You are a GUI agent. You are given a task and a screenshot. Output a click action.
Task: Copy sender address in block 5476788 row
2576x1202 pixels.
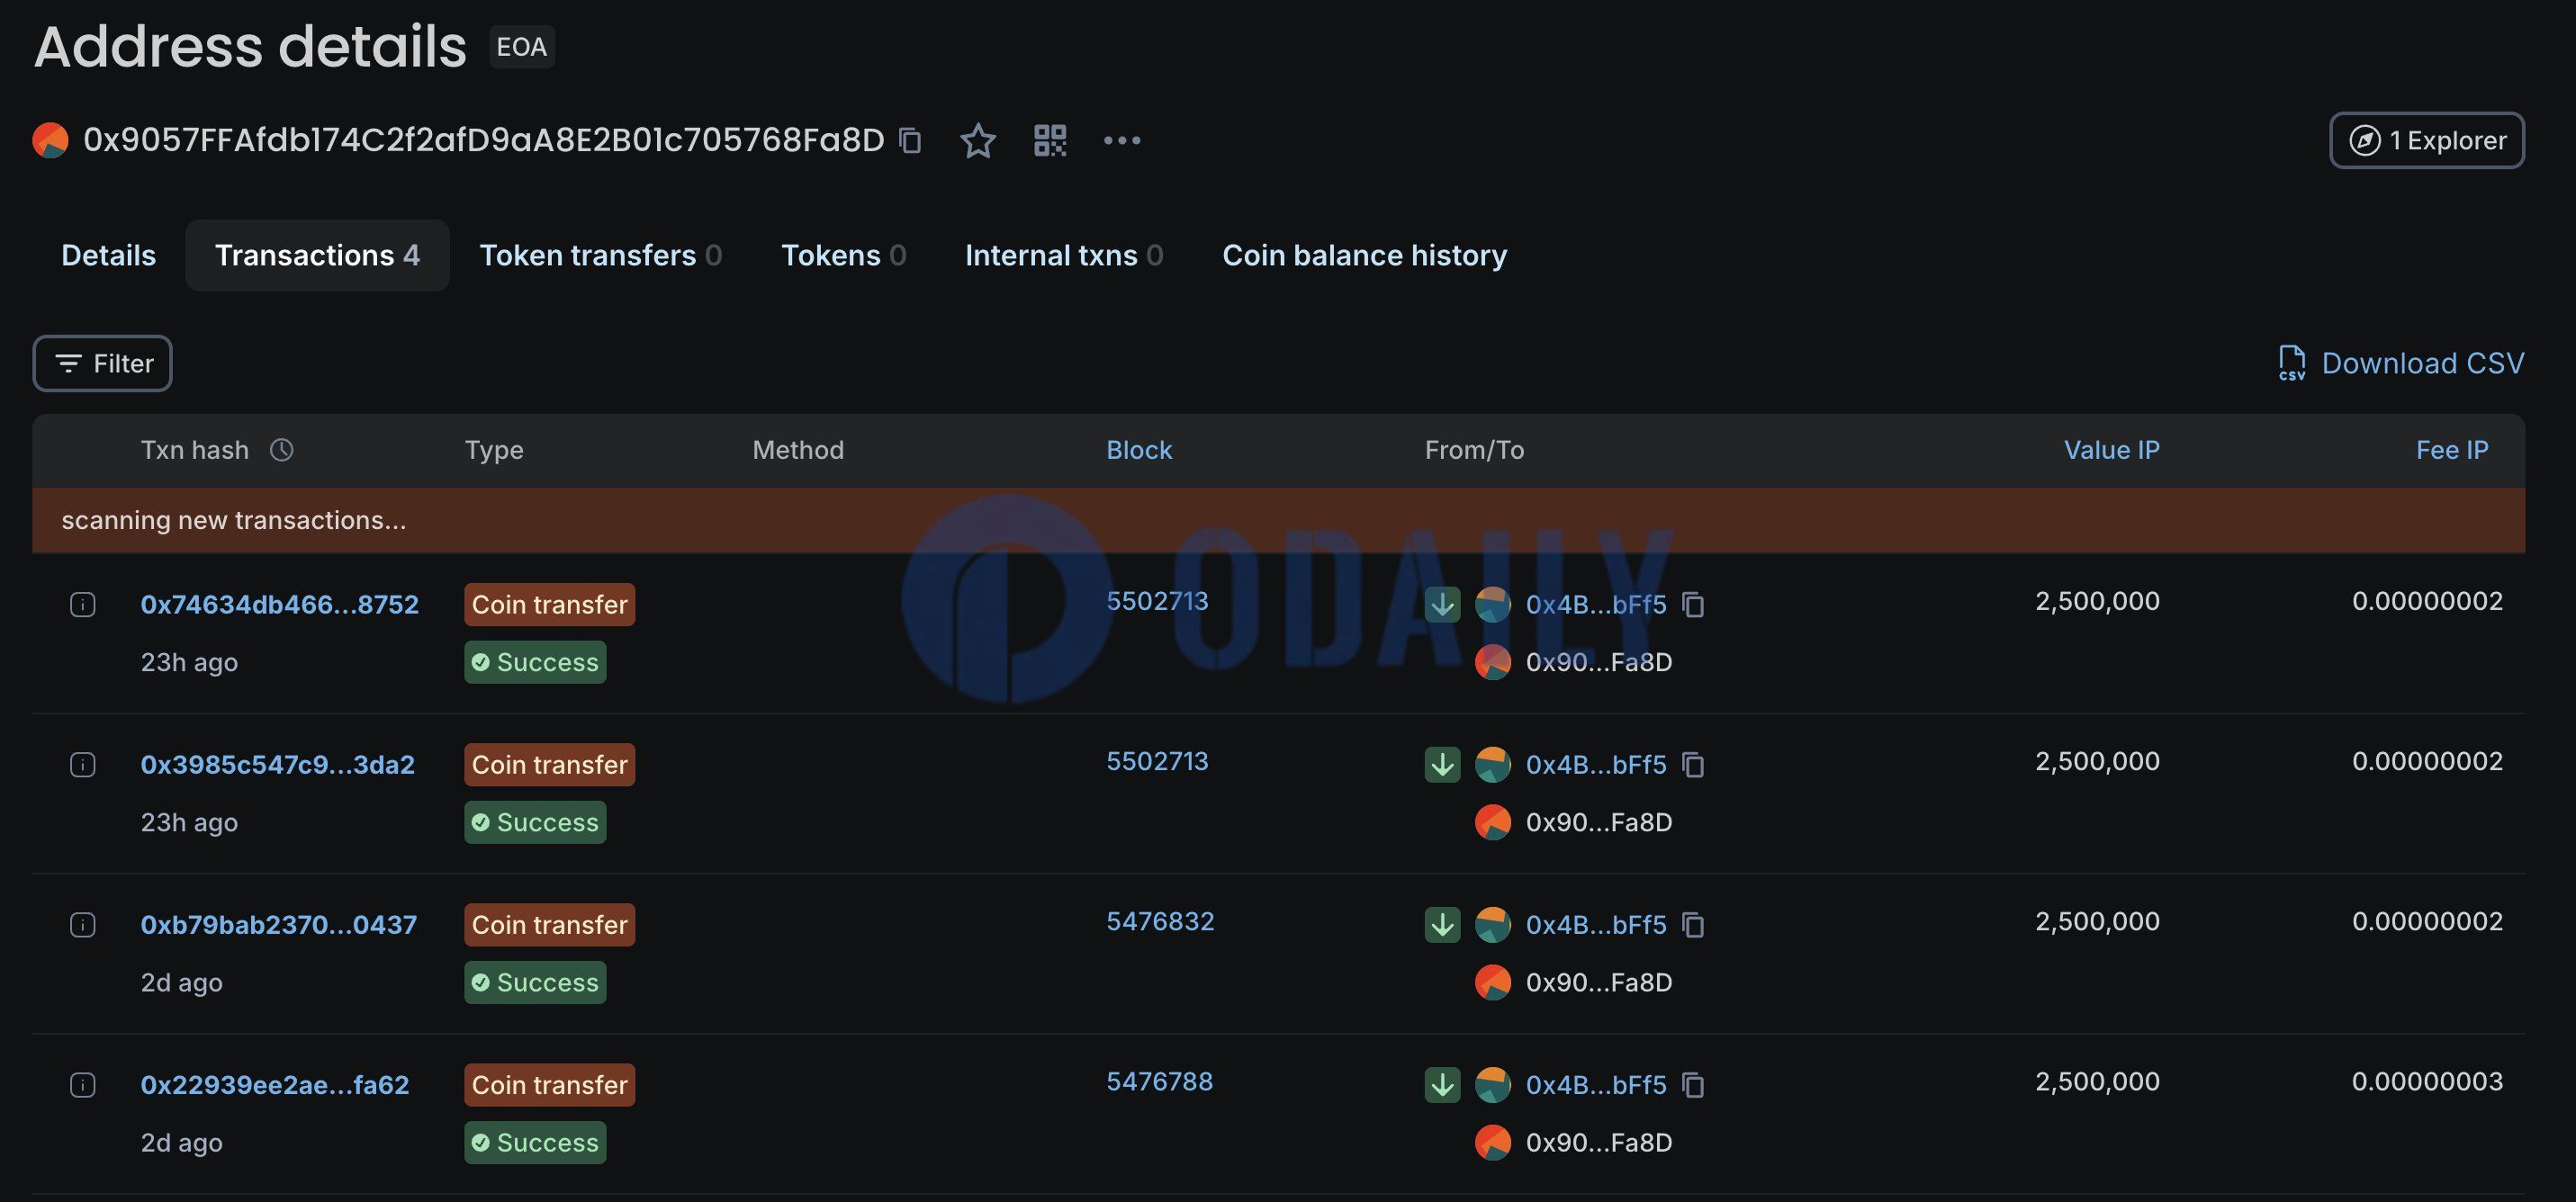click(1693, 1085)
